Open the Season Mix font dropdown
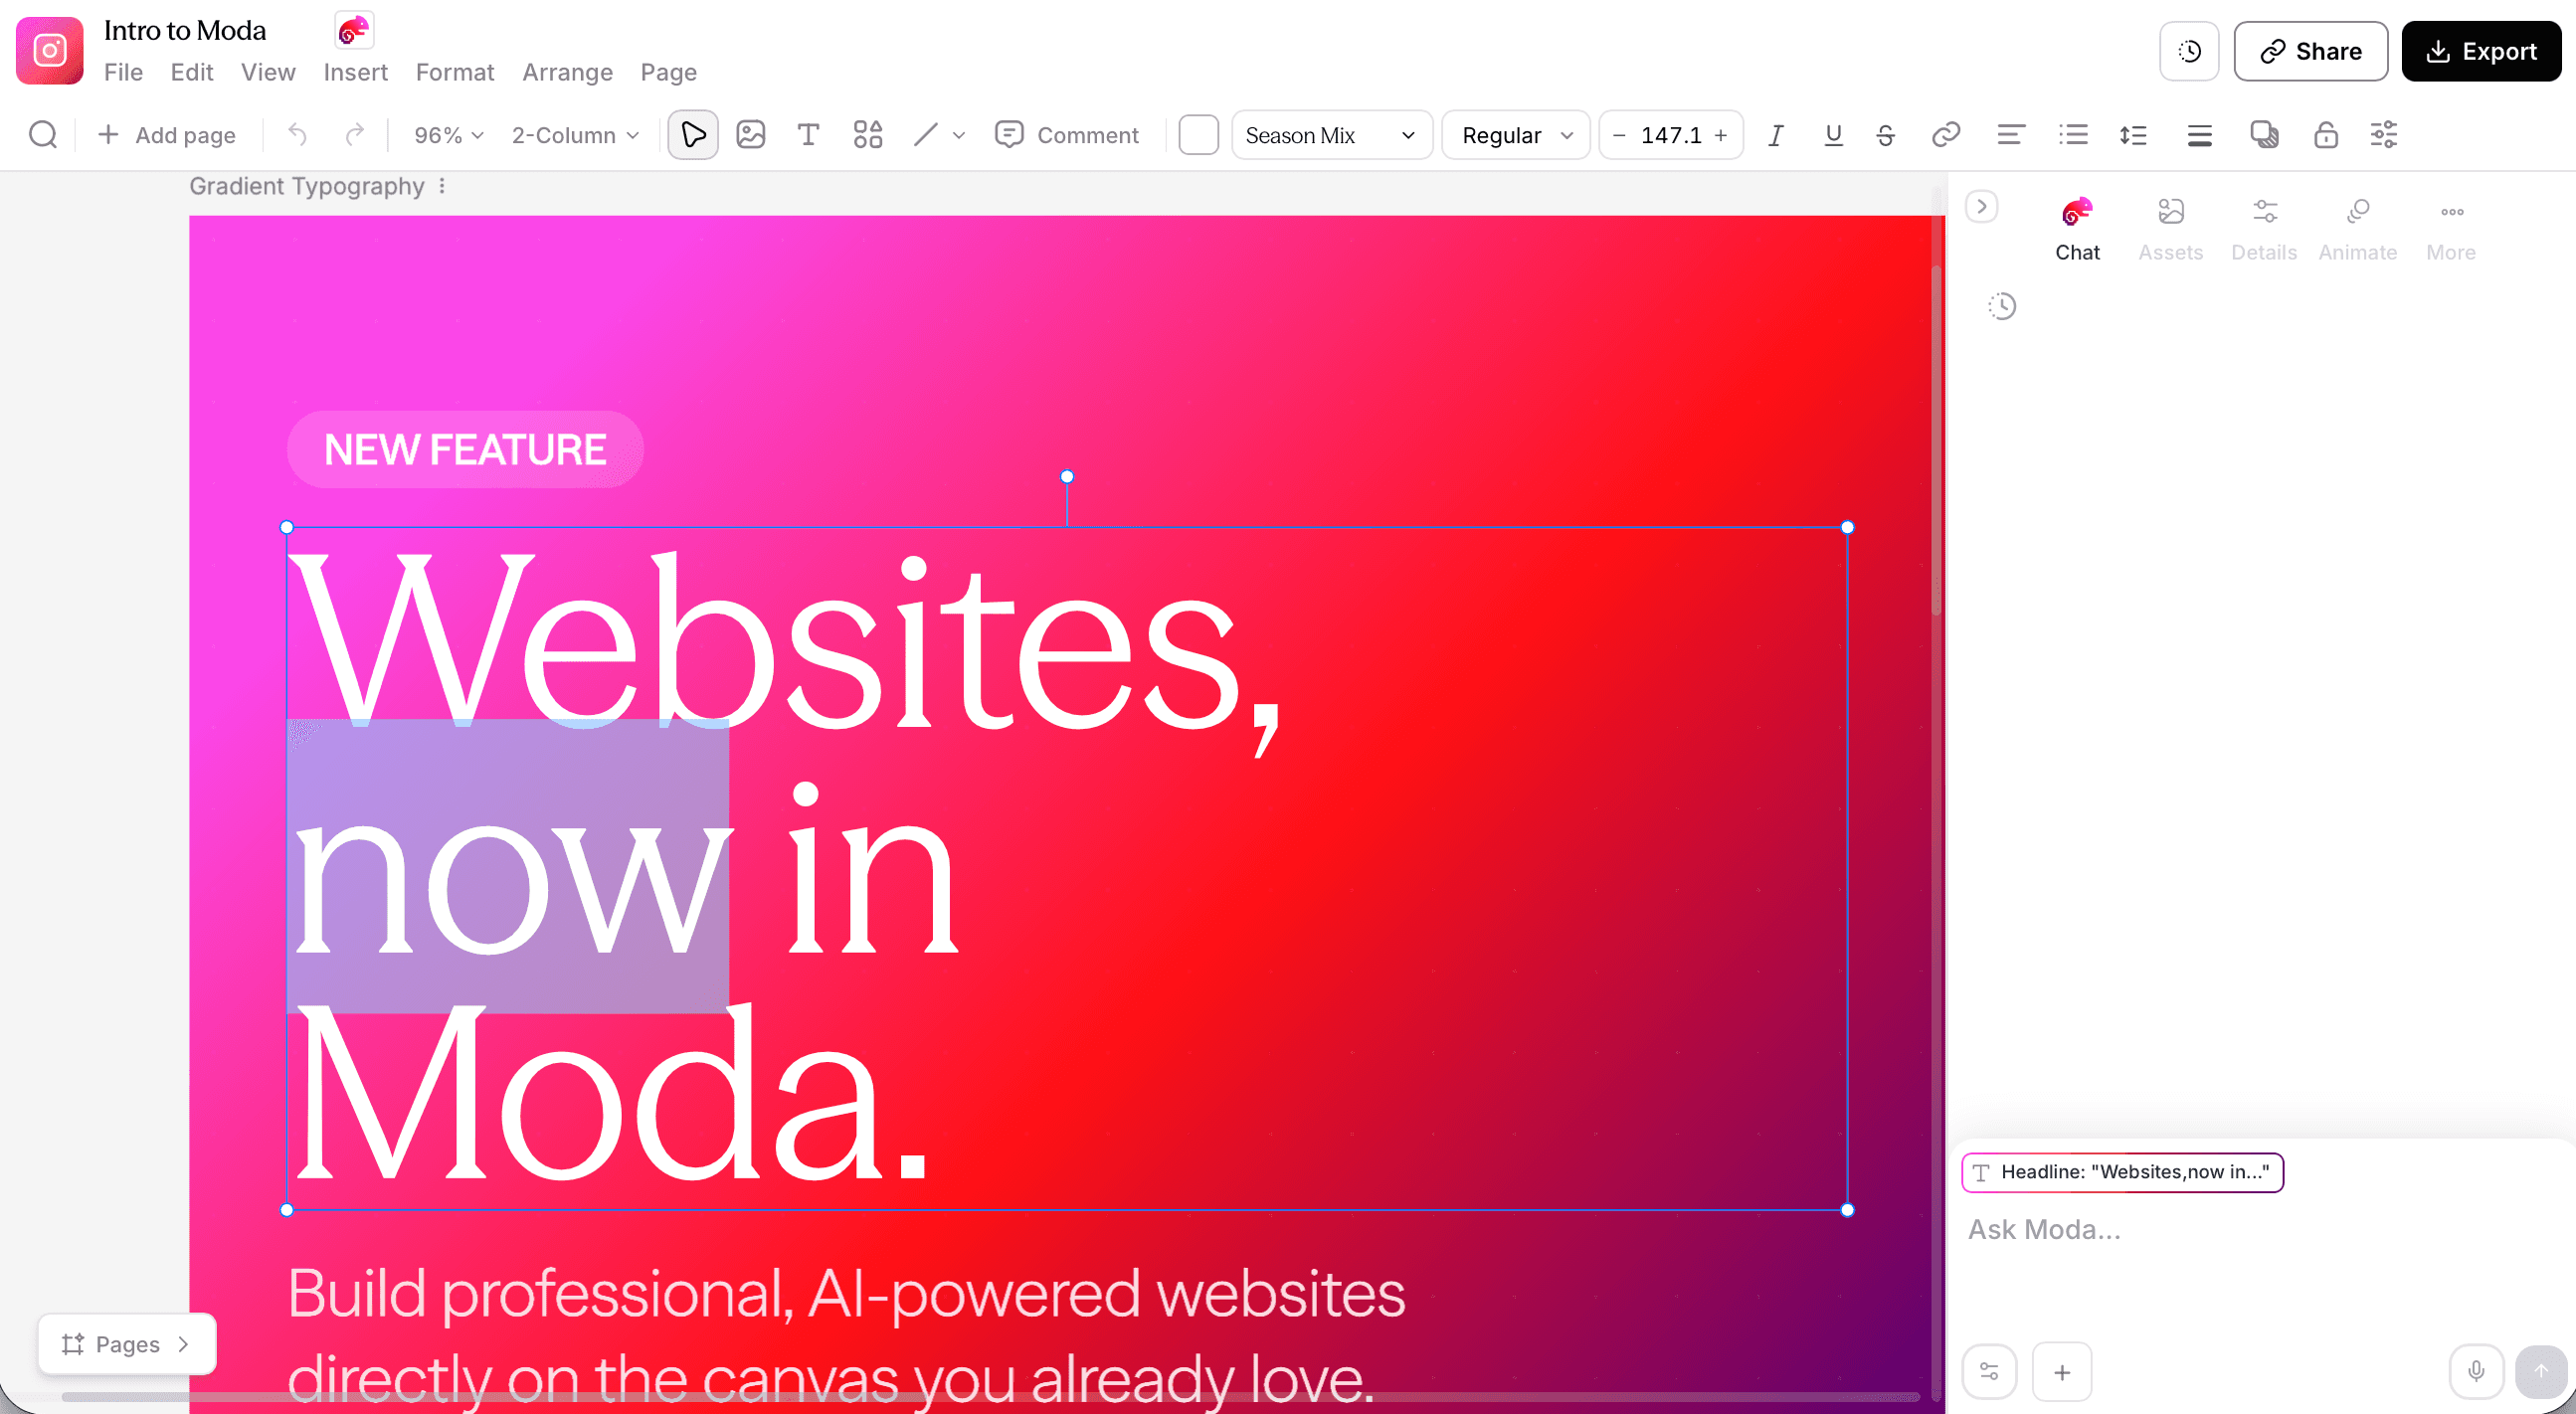The height and width of the screenshot is (1414, 2576). coord(1331,135)
